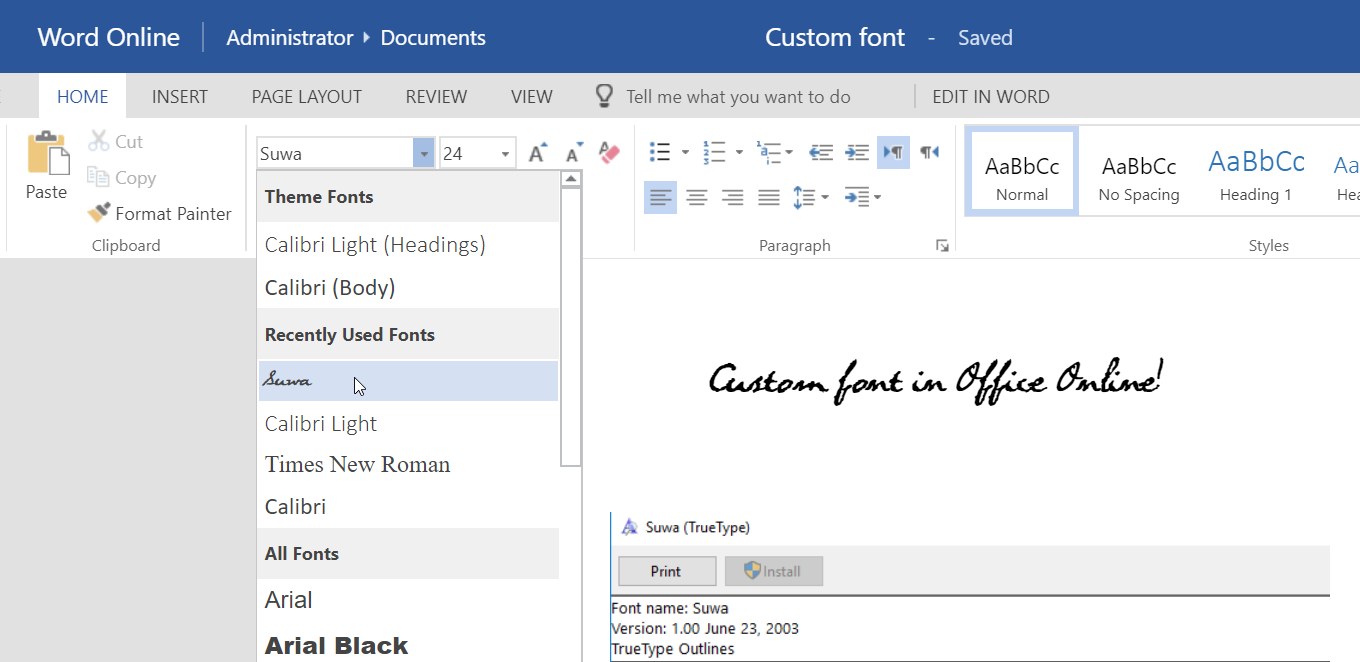Select Suwa in recently used fonts

point(408,381)
